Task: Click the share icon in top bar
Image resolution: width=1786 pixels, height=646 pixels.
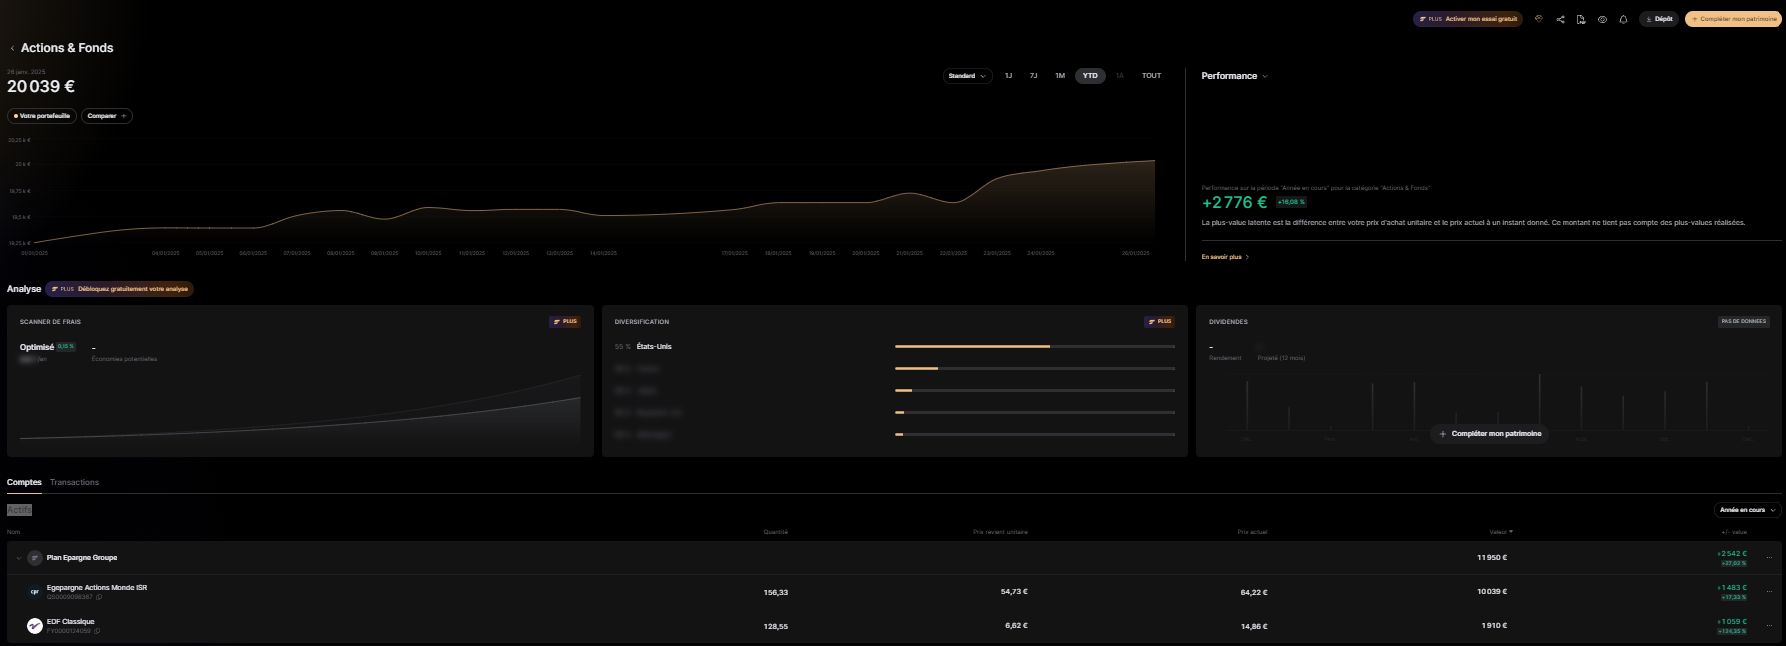Action: [x=1560, y=19]
